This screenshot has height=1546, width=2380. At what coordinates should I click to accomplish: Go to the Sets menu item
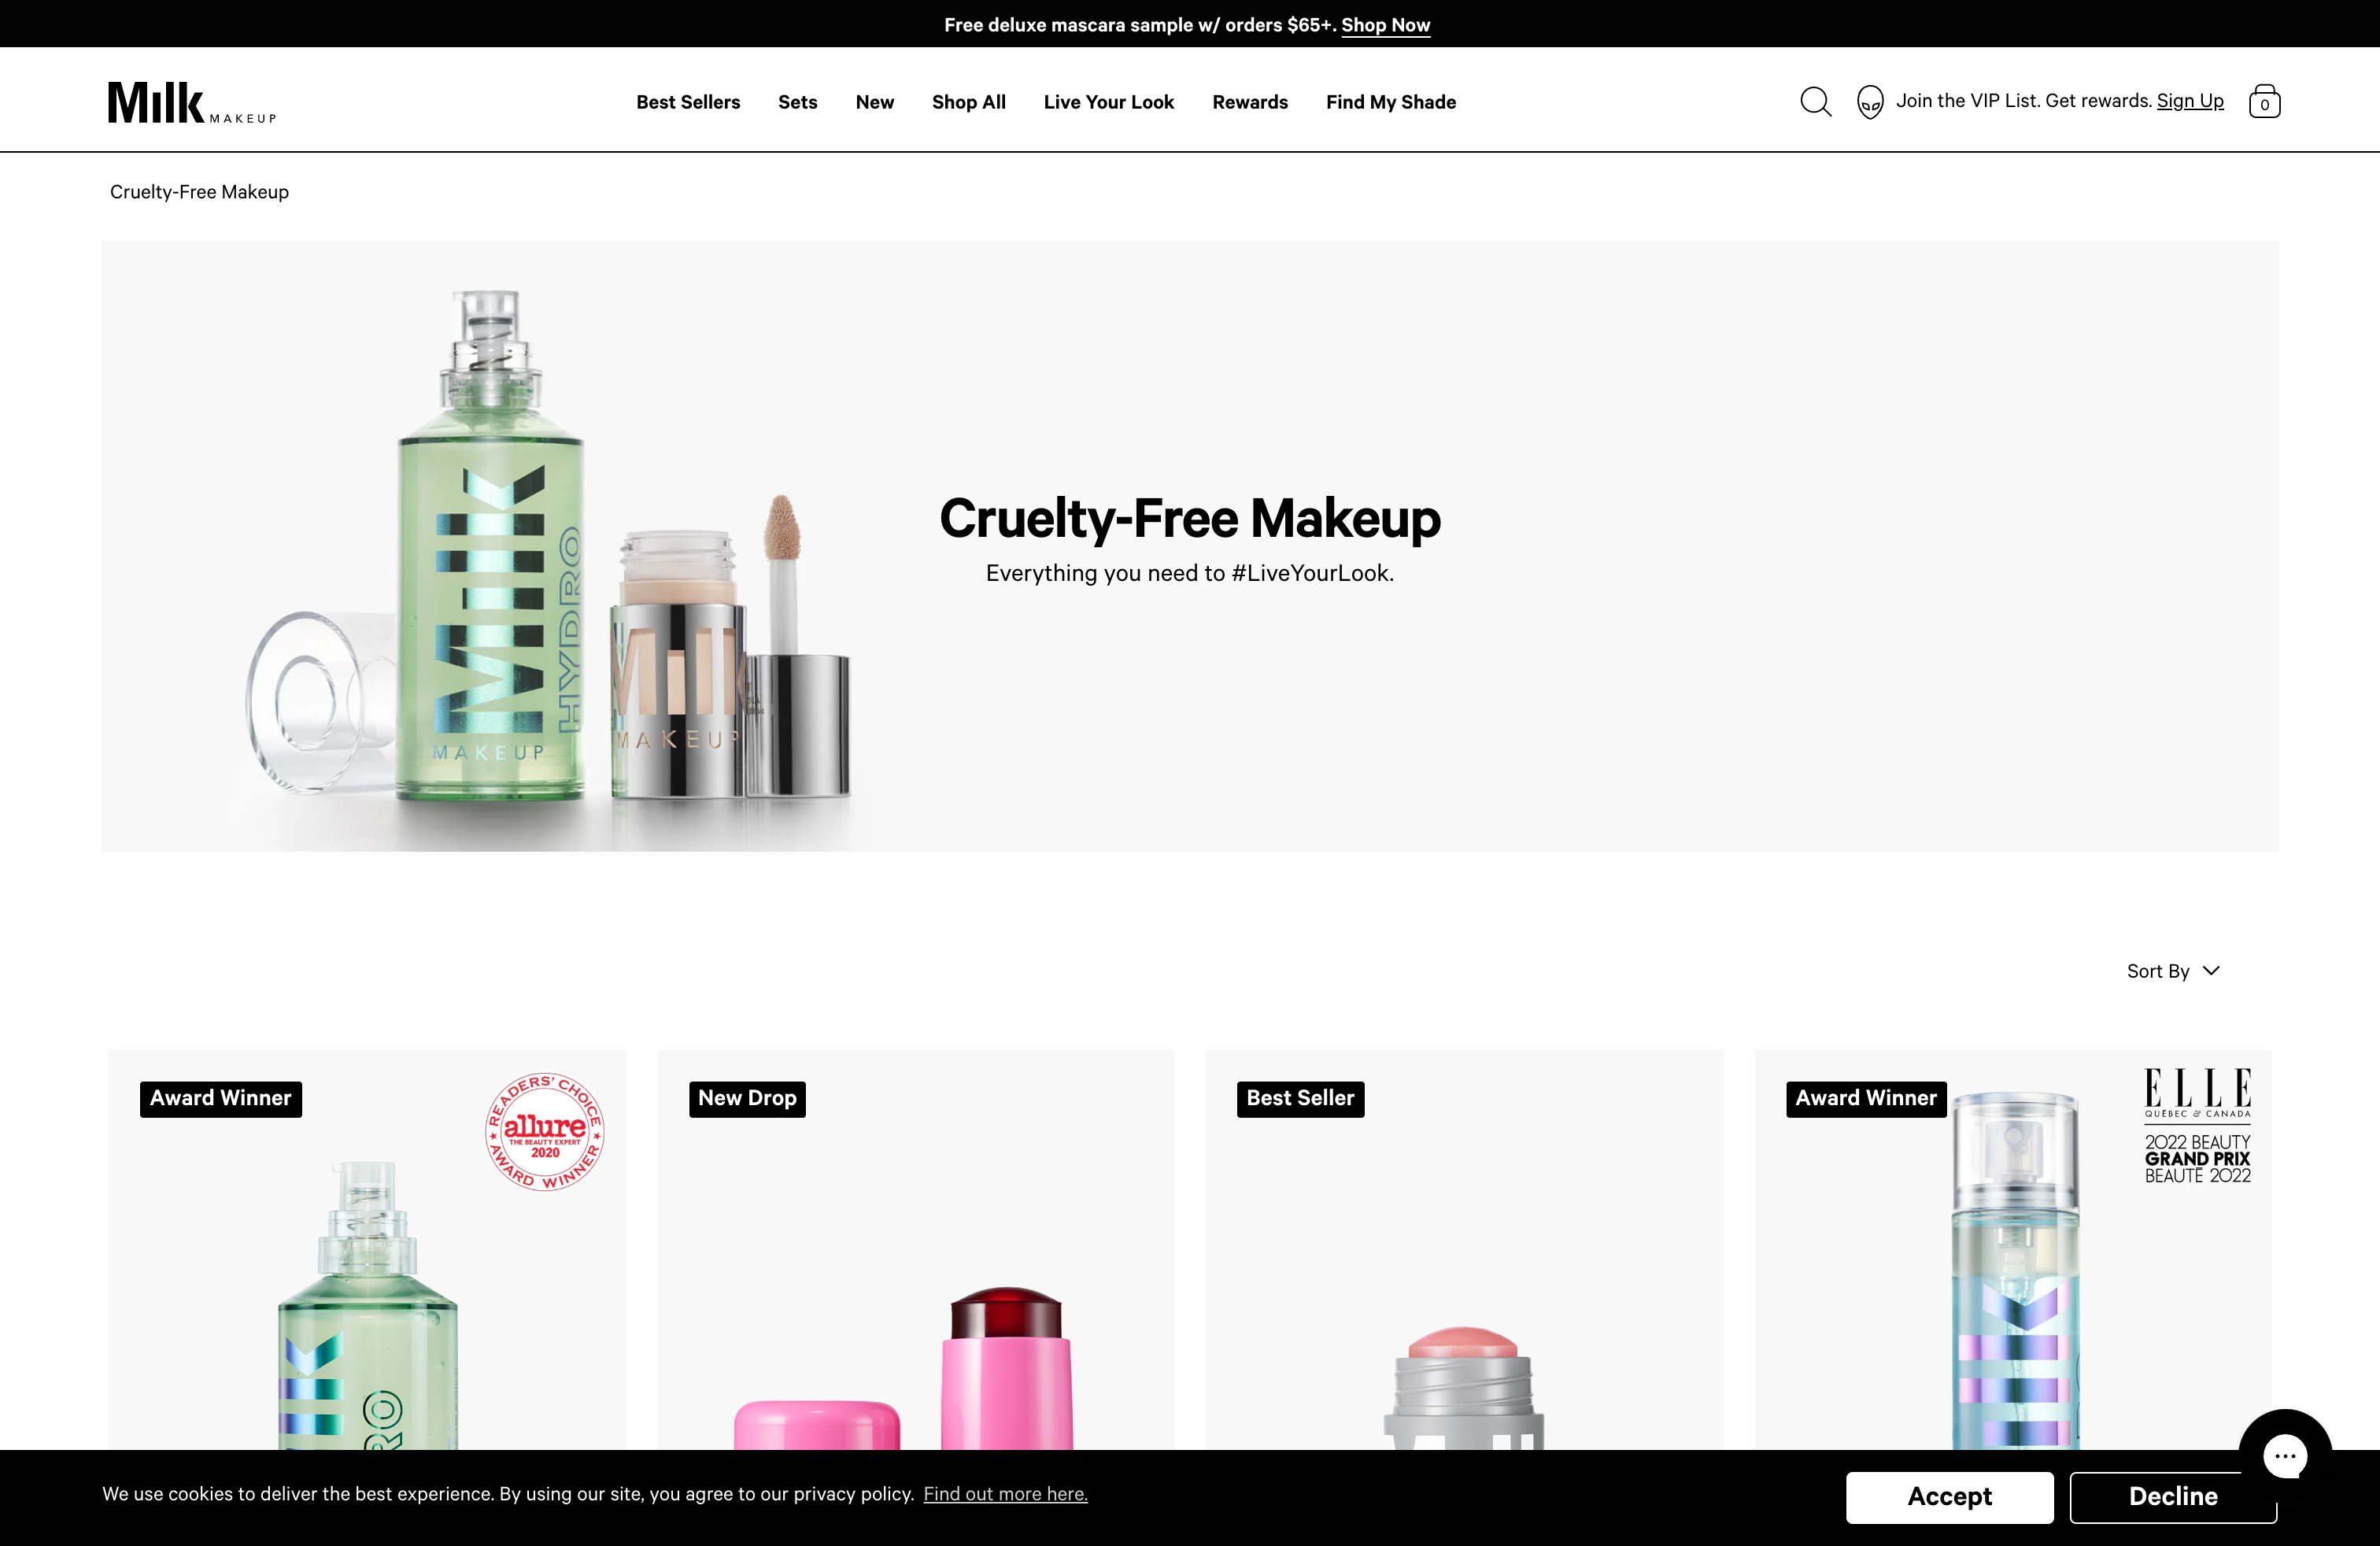(797, 102)
